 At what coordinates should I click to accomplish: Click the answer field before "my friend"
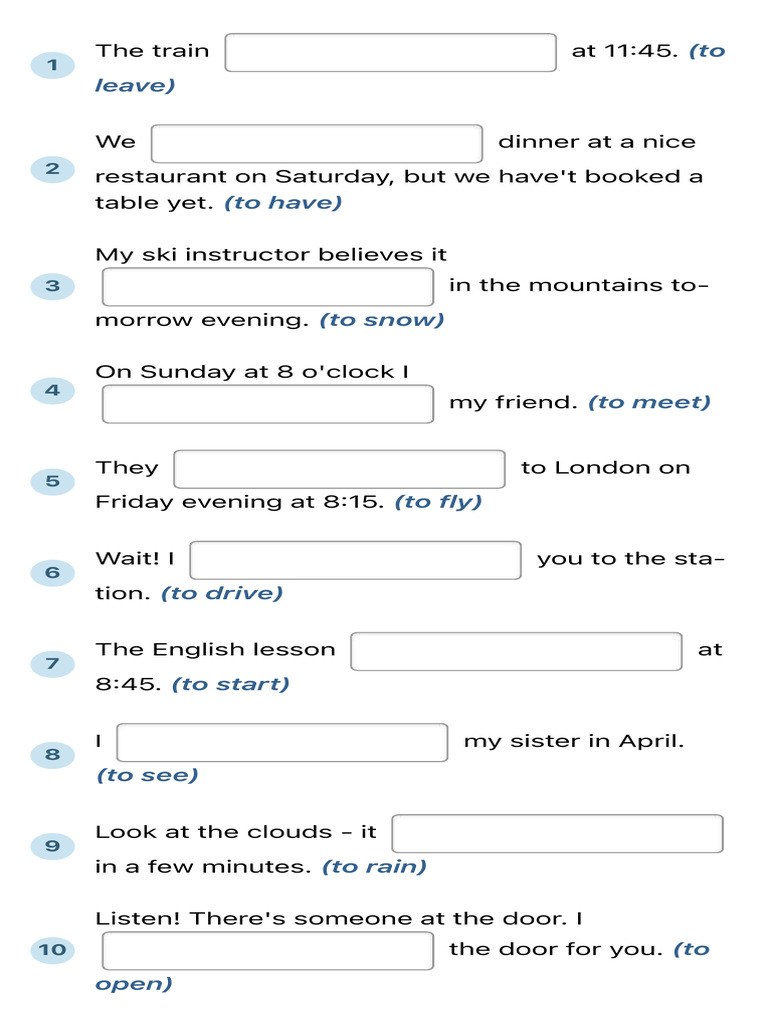[x=267, y=404]
